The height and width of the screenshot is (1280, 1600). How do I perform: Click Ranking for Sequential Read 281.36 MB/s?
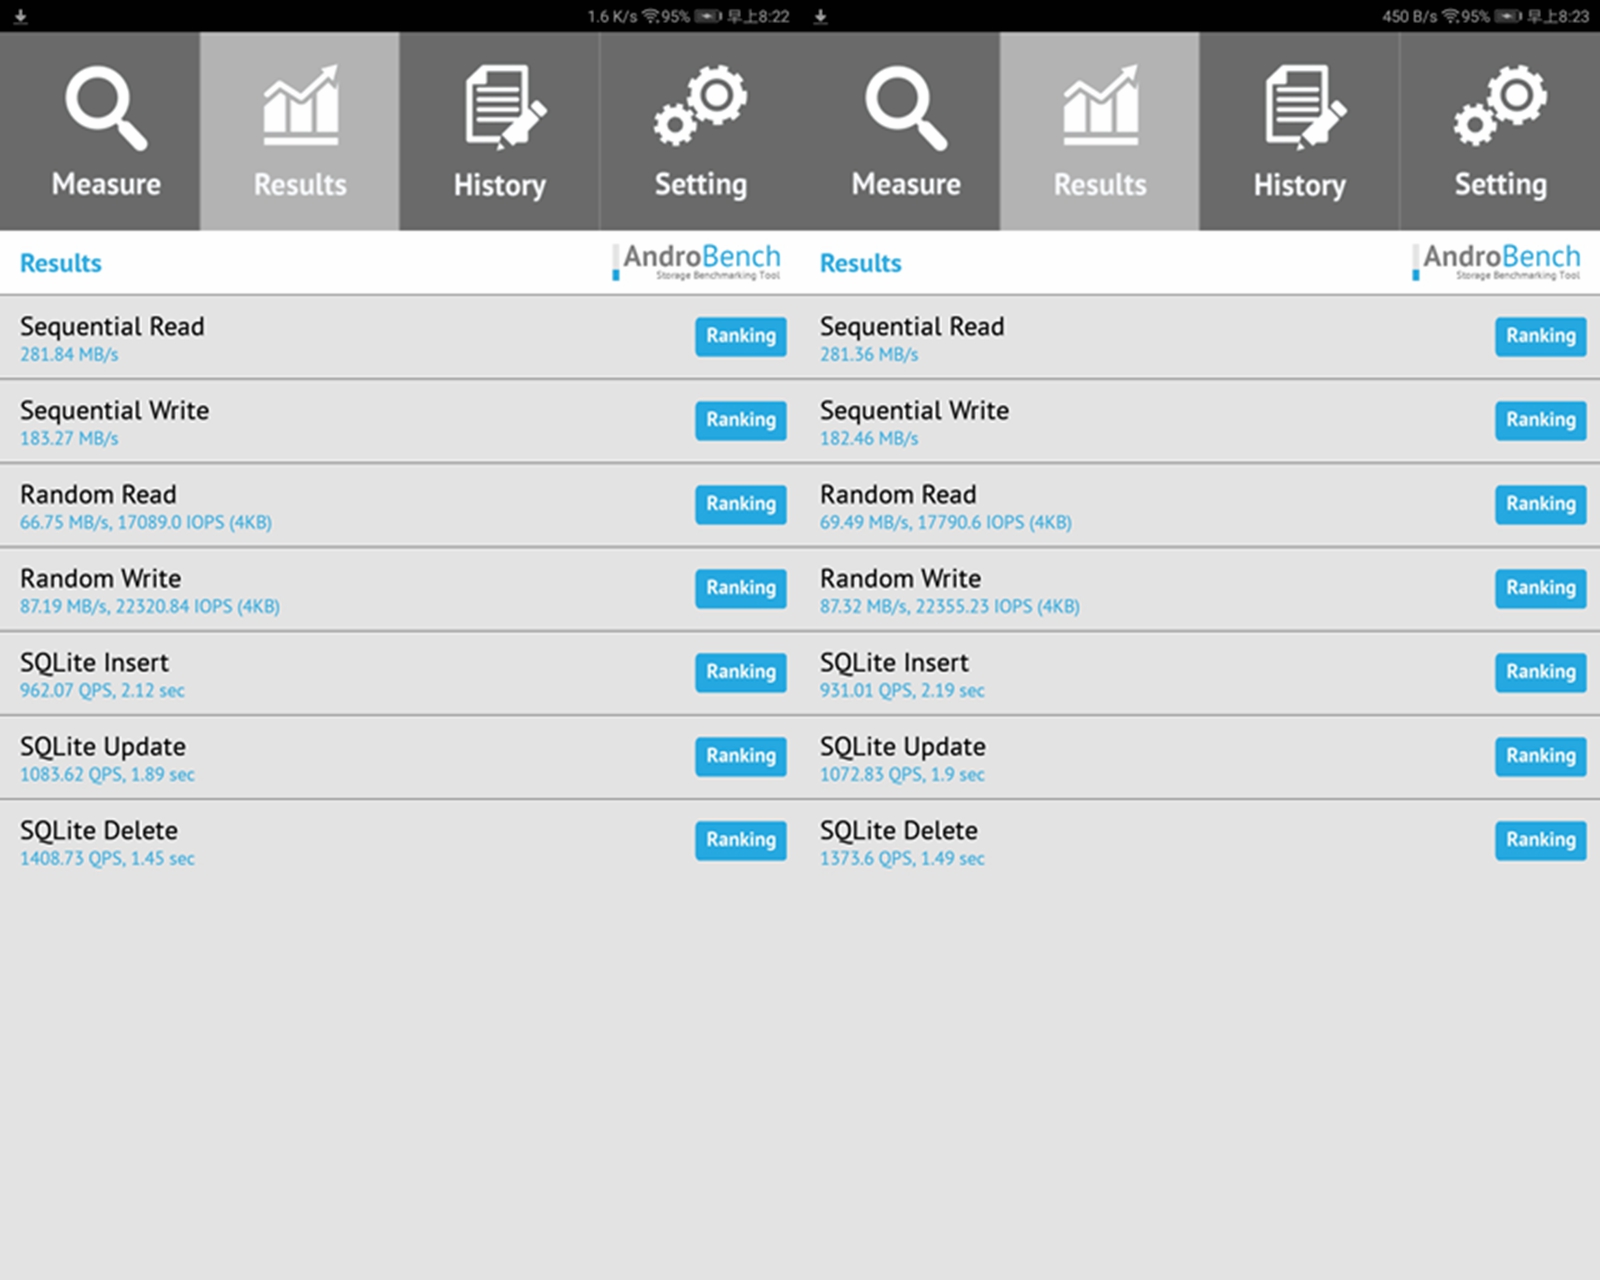1541,336
